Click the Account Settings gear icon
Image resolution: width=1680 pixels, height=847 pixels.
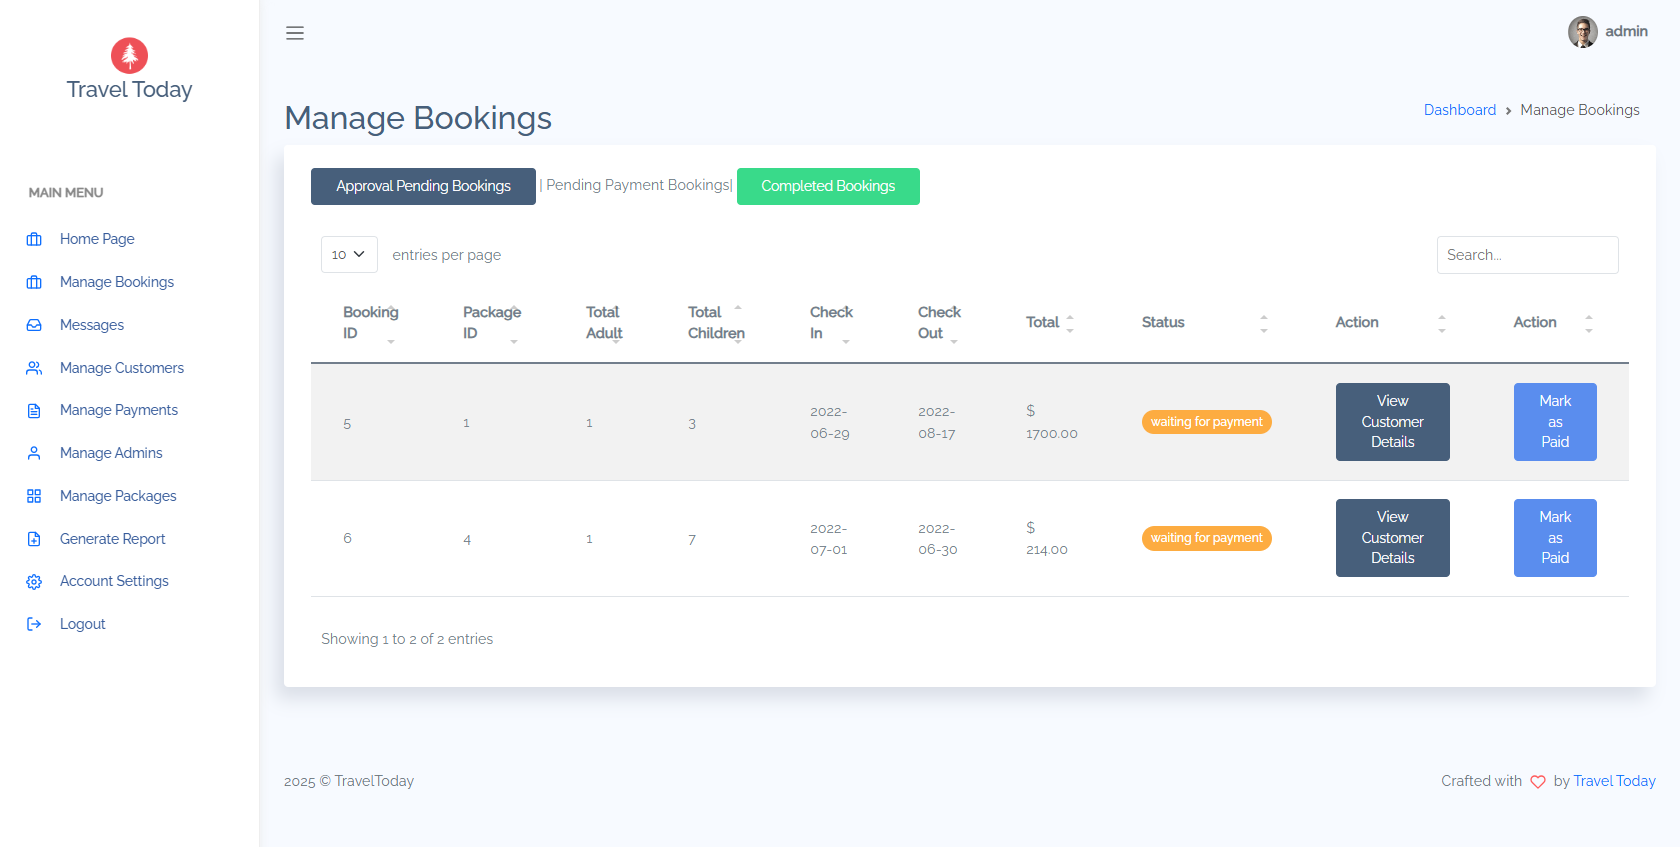coord(34,582)
